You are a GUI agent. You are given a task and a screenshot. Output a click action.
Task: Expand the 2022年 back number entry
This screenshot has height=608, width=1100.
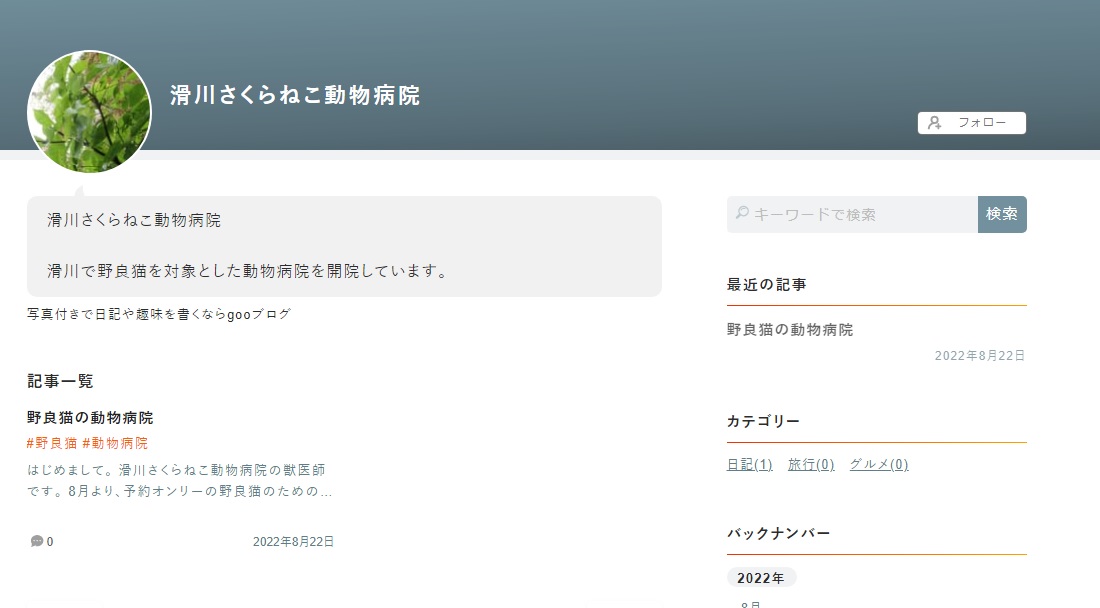tap(761, 577)
